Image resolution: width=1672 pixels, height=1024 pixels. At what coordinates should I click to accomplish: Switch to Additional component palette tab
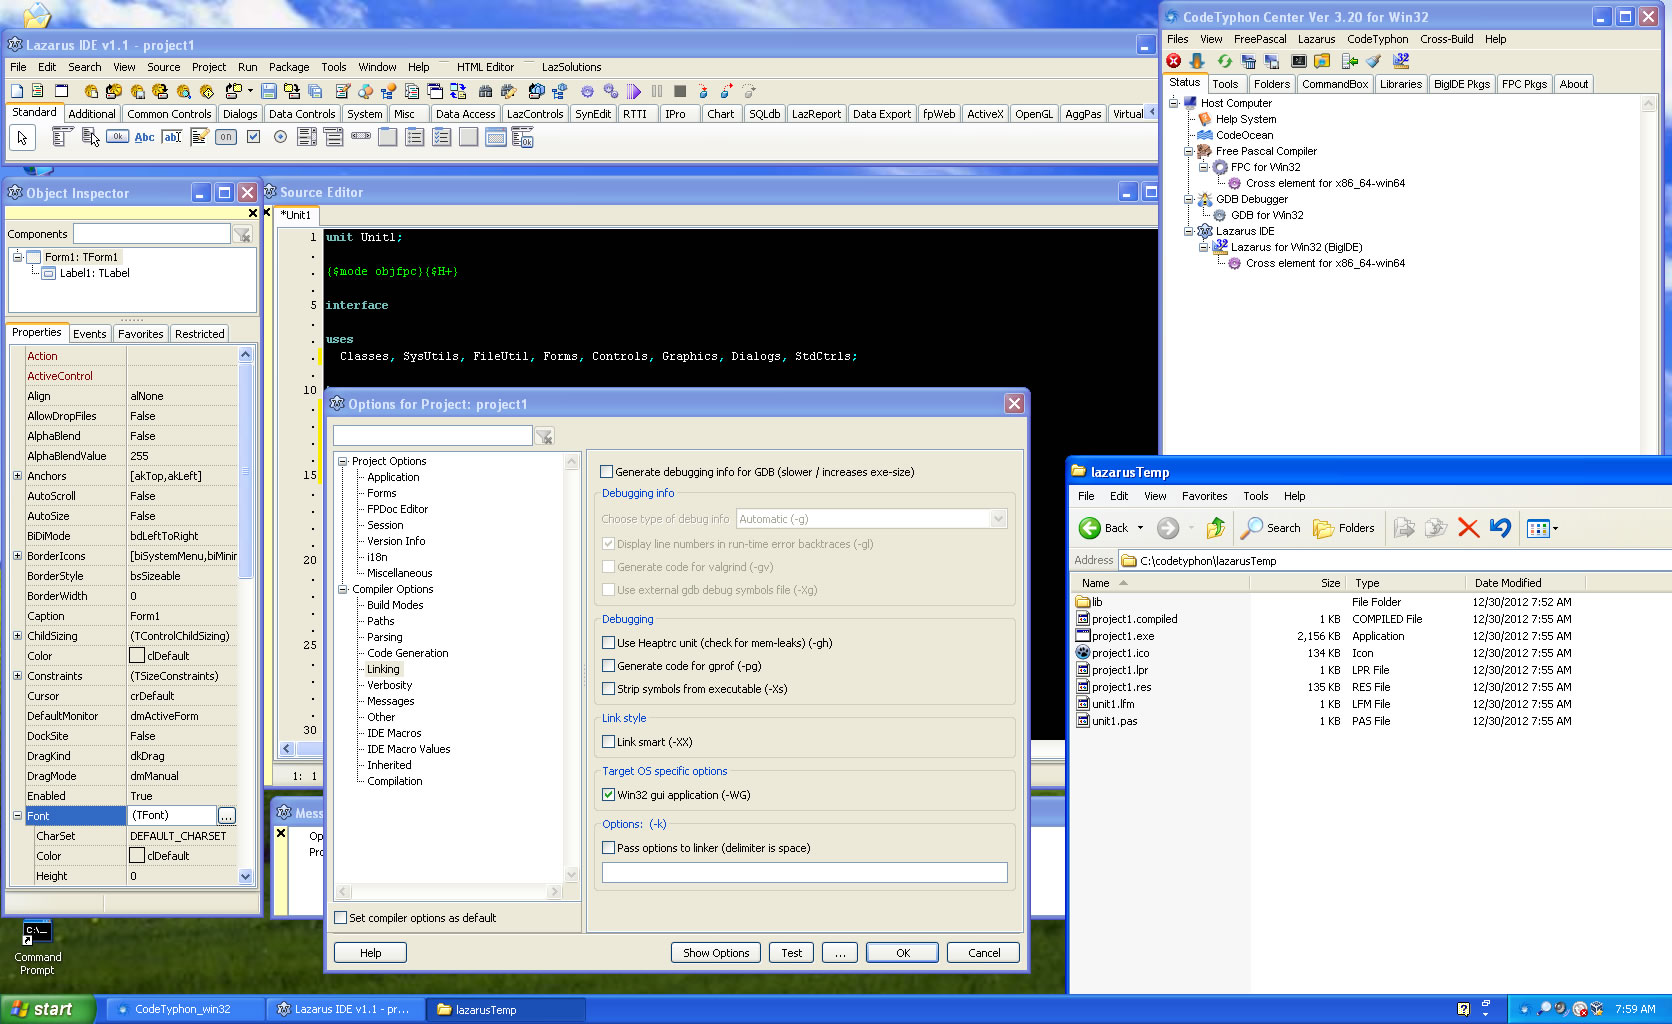92,114
